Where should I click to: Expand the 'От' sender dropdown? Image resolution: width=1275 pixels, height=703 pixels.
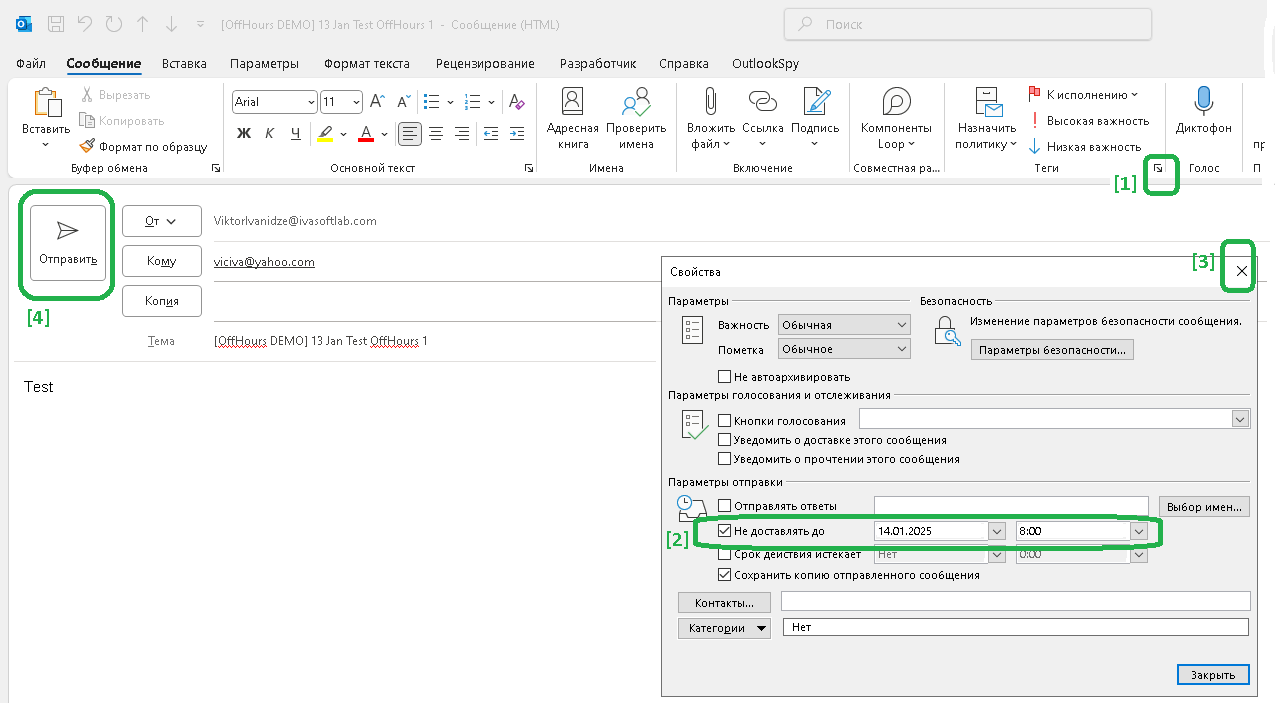click(162, 221)
